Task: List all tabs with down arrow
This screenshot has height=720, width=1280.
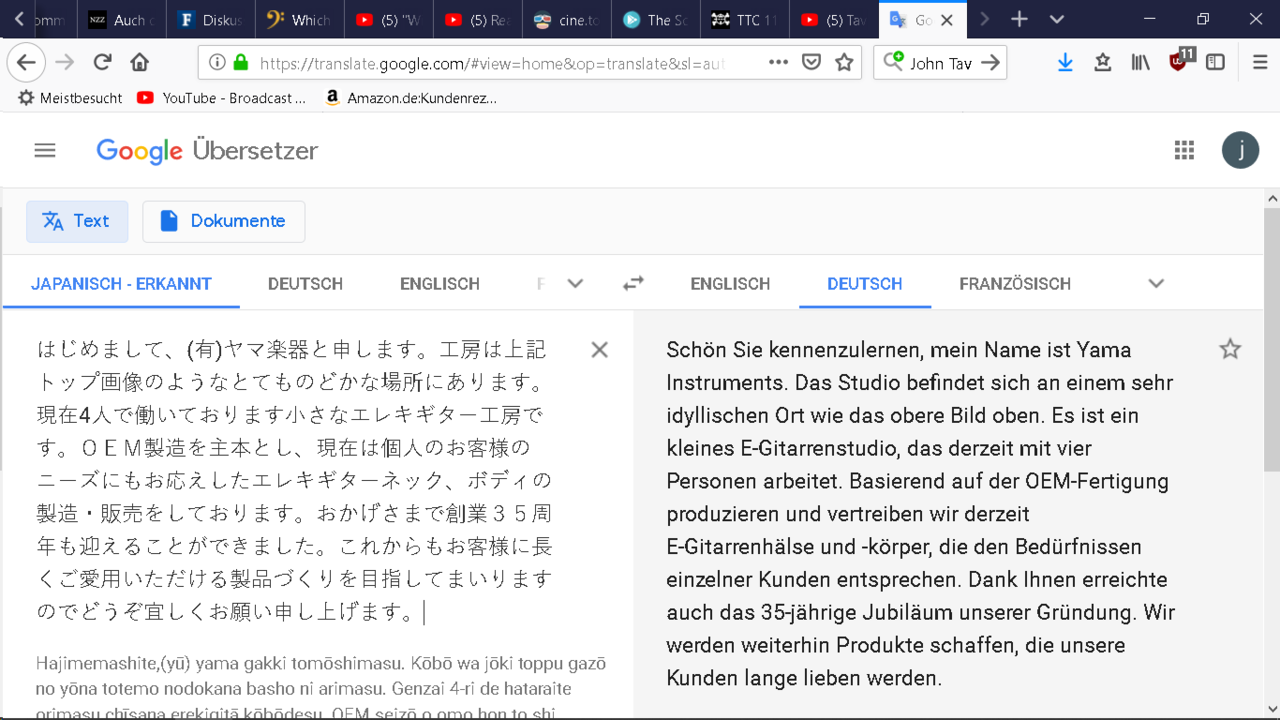Action: [1057, 19]
